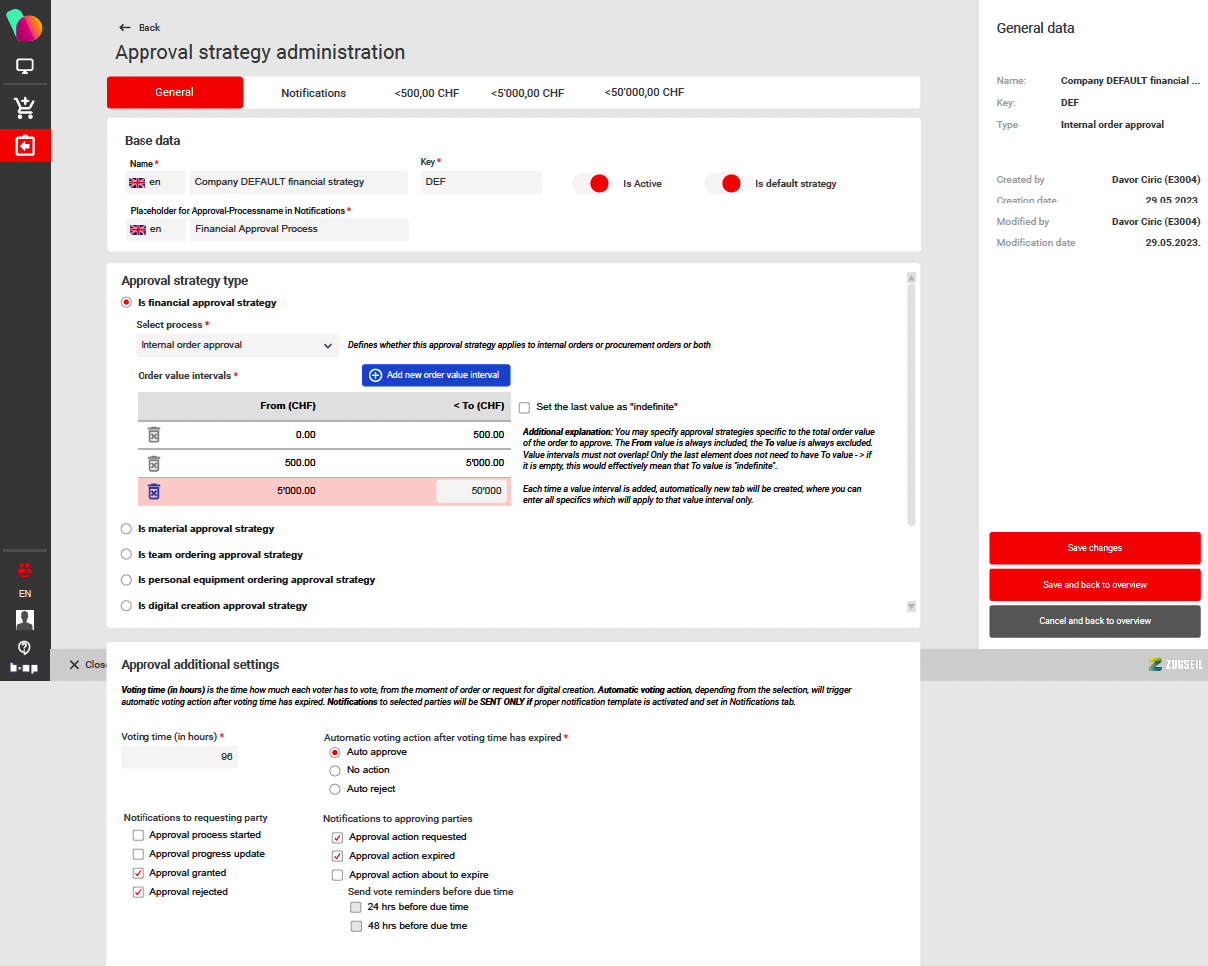Click the monitor icon in left sidebar
The height and width of the screenshot is (966, 1208).
(x=25, y=67)
